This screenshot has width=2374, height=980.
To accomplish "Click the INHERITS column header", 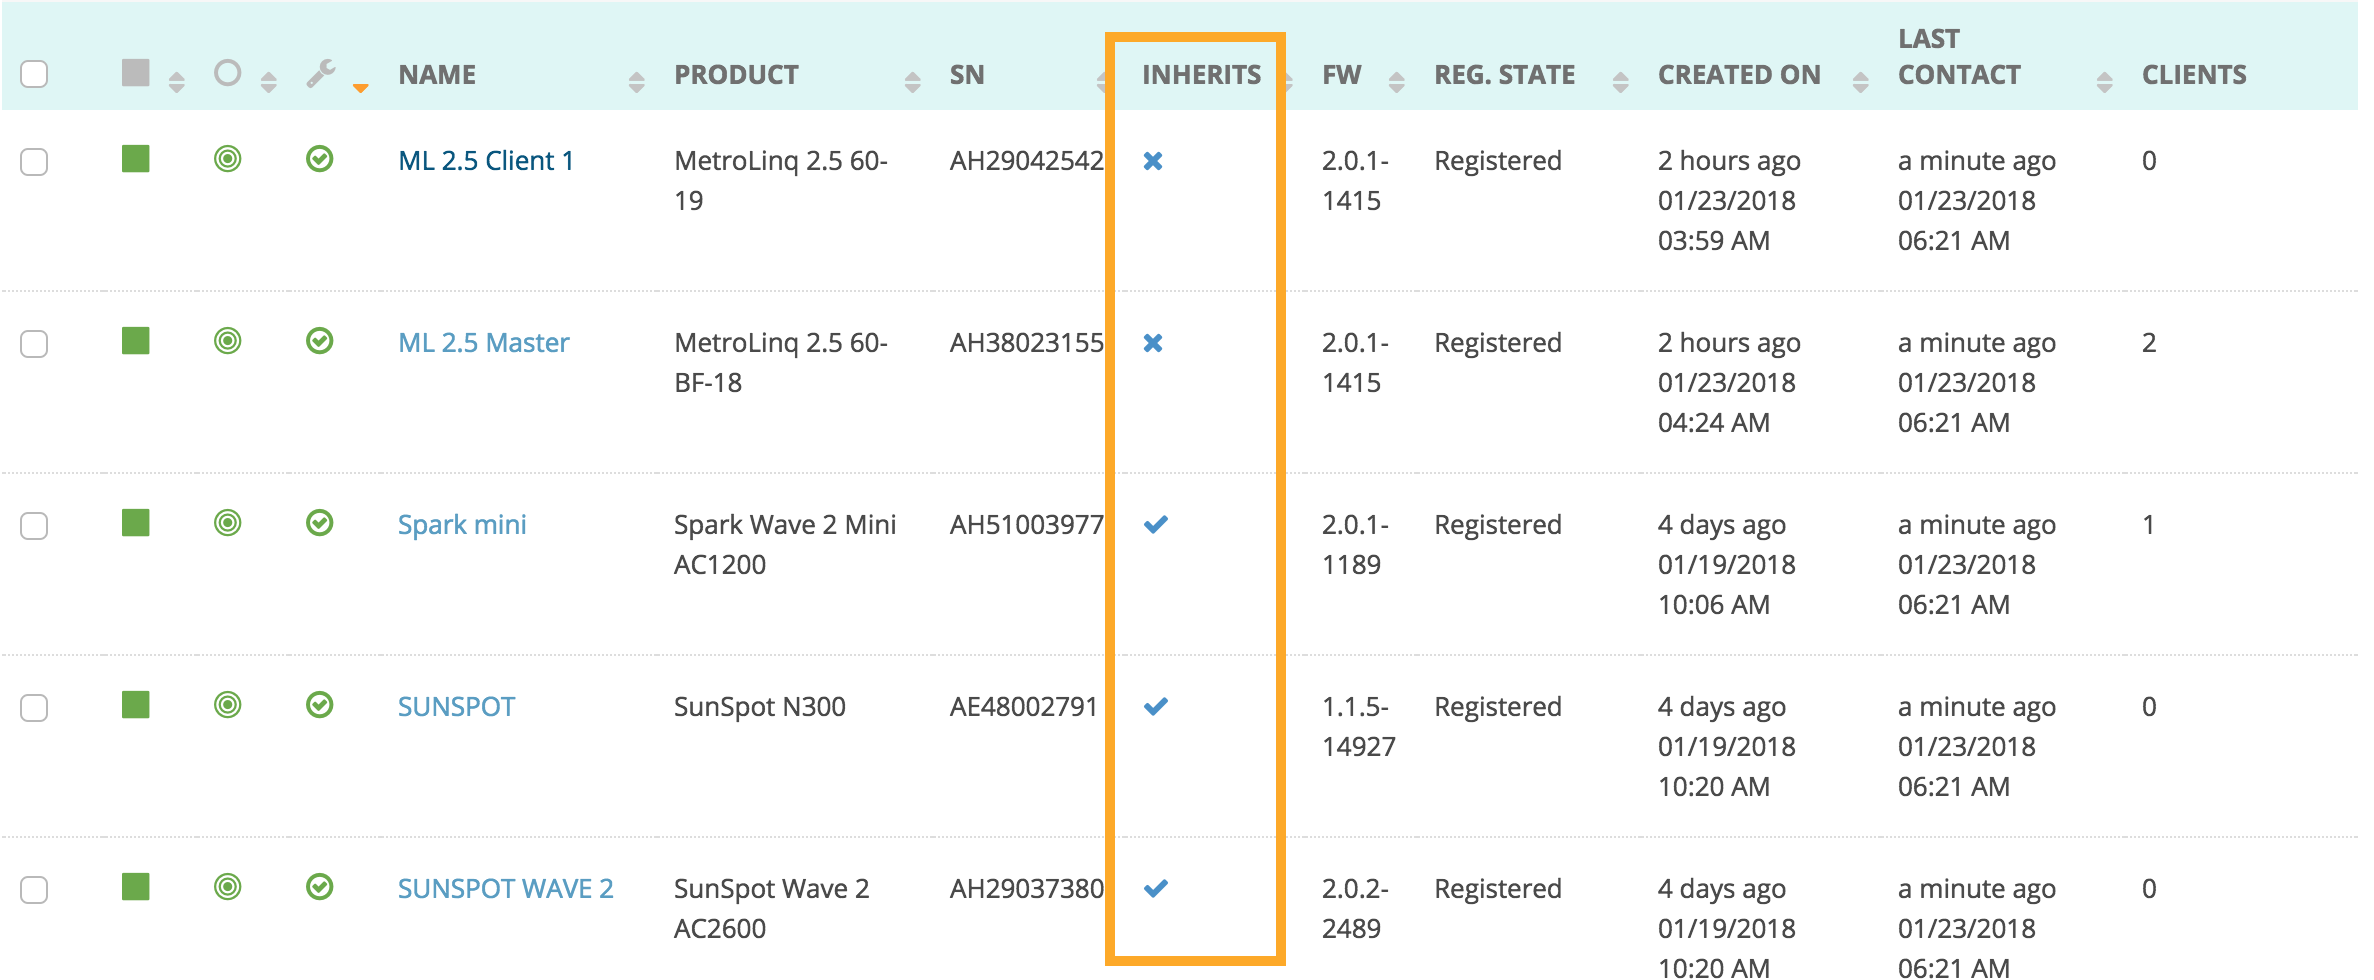I will tap(1201, 75).
